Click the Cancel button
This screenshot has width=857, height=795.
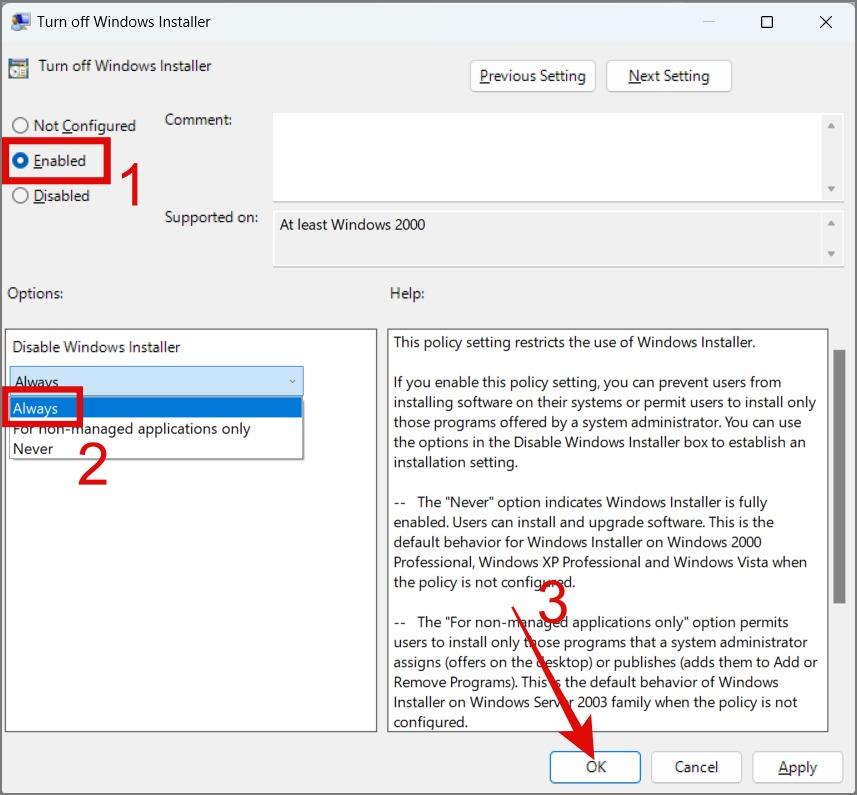point(696,767)
